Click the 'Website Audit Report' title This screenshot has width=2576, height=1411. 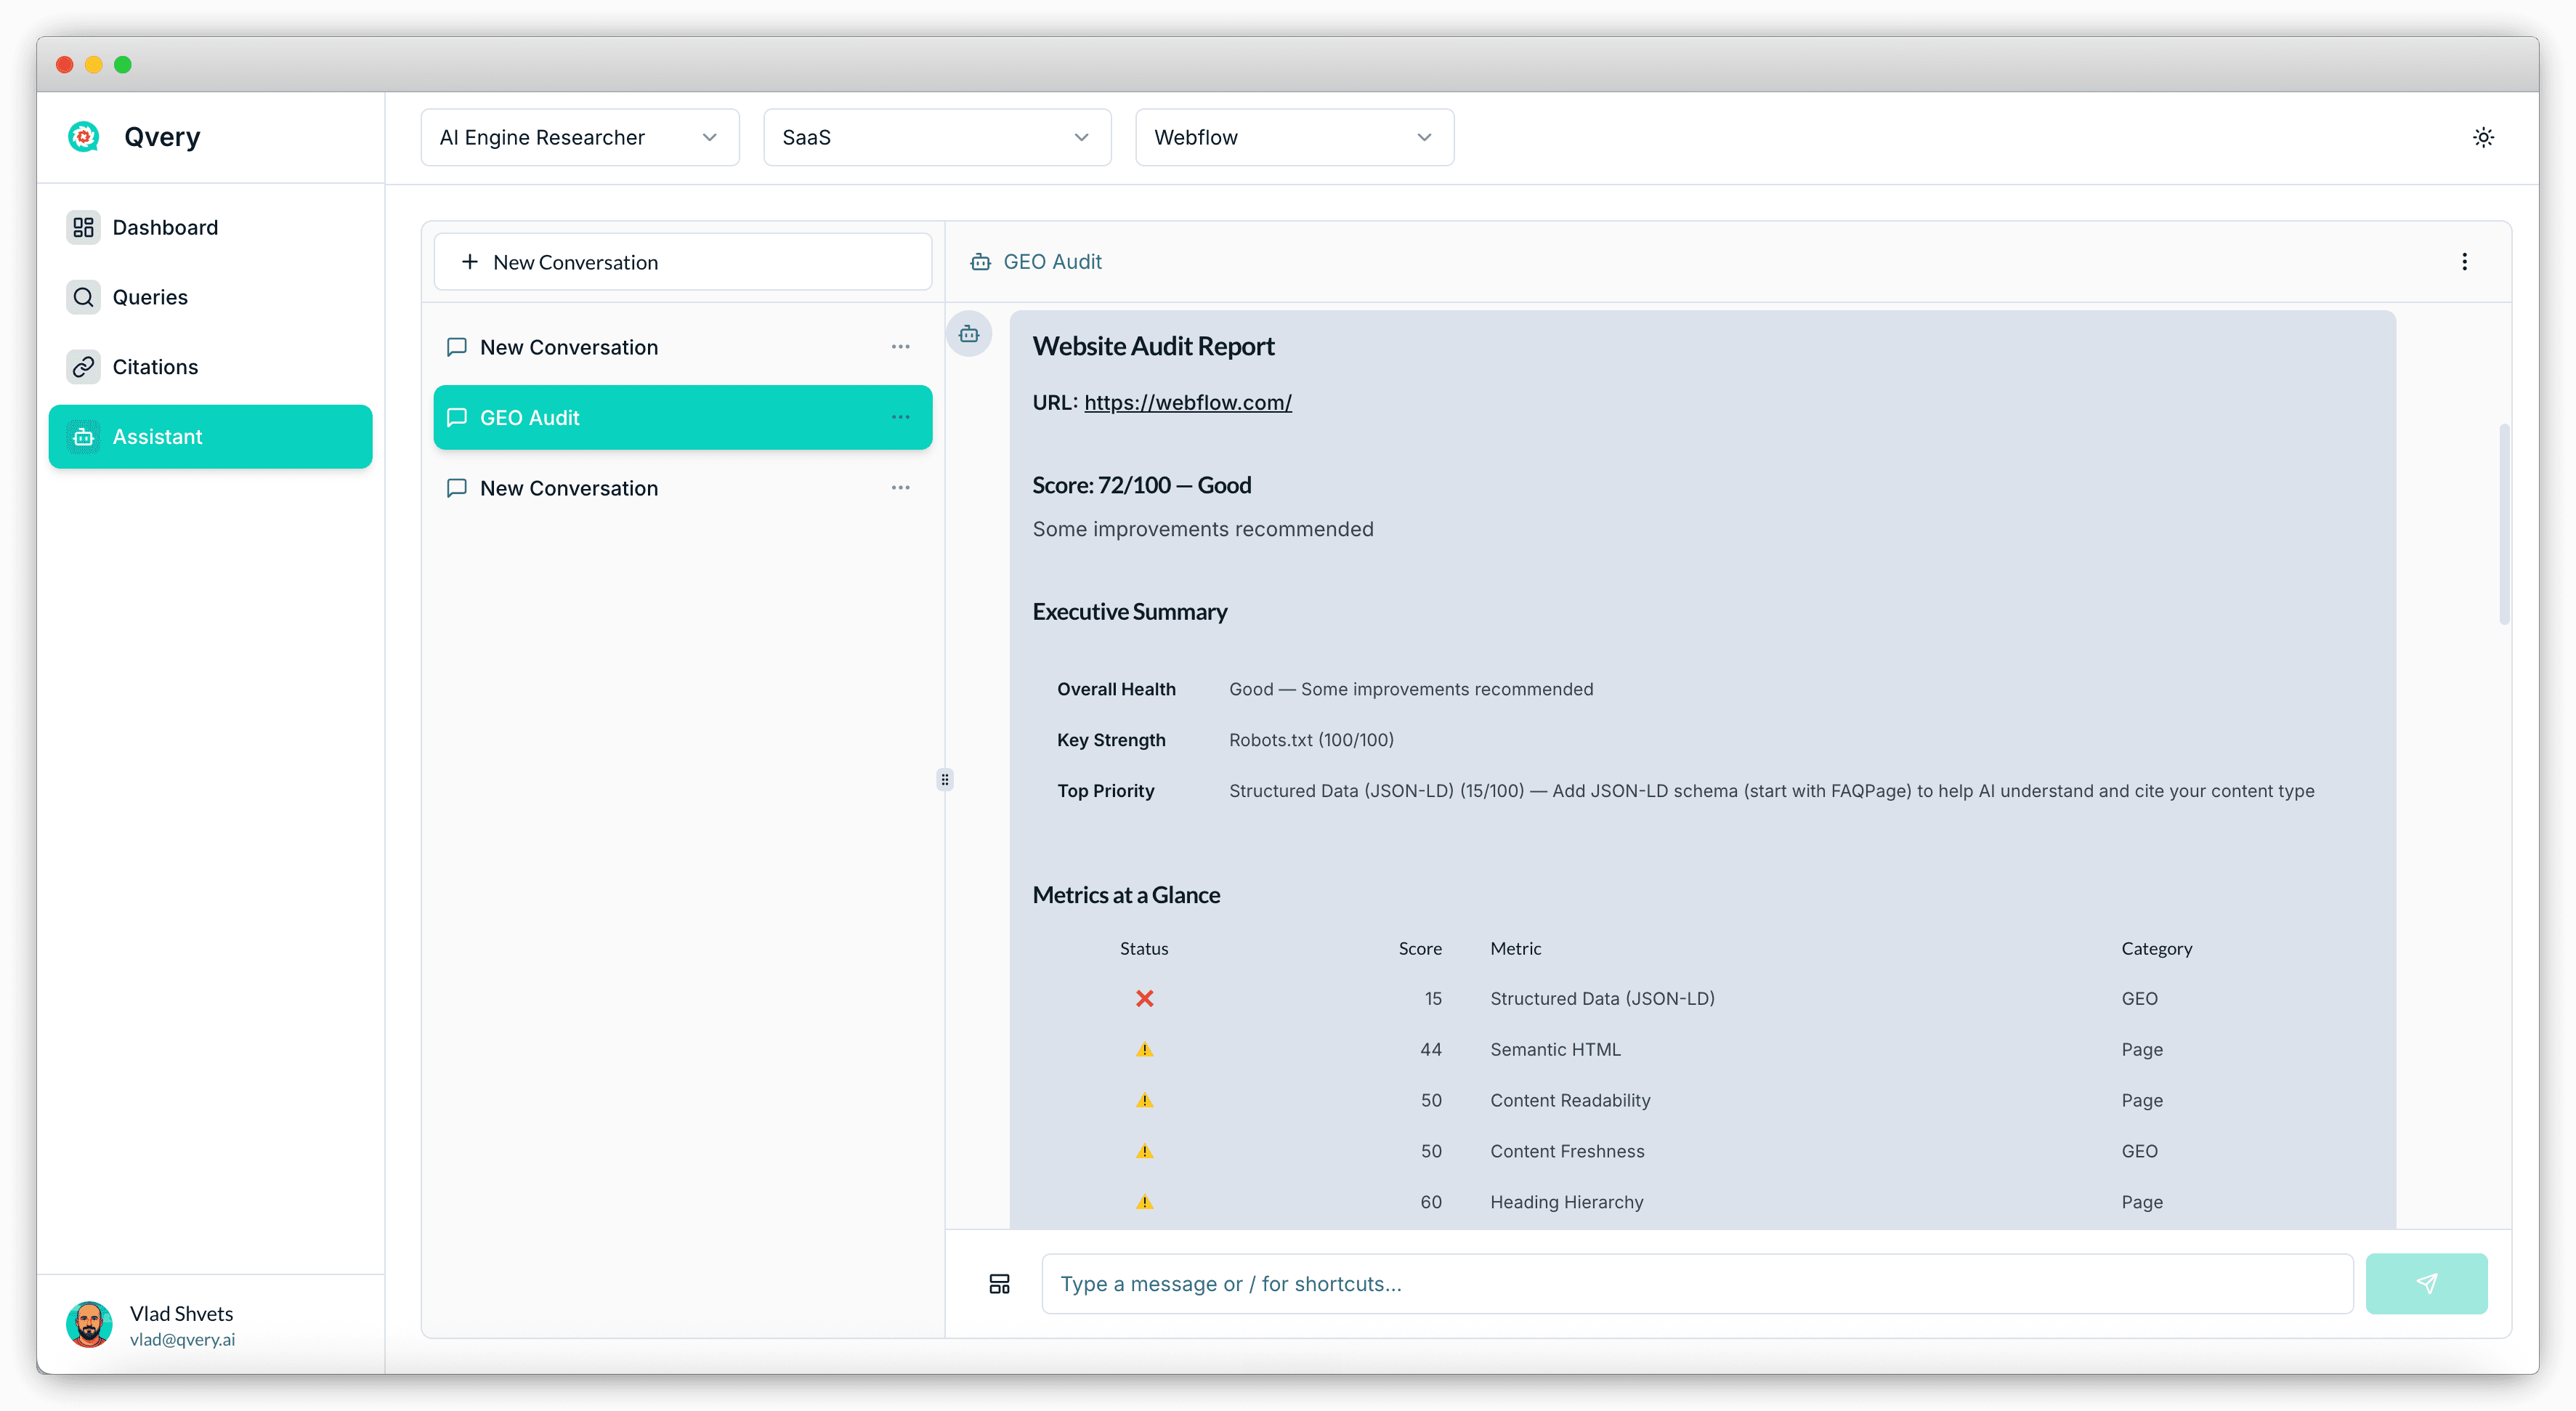click(x=1153, y=346)
